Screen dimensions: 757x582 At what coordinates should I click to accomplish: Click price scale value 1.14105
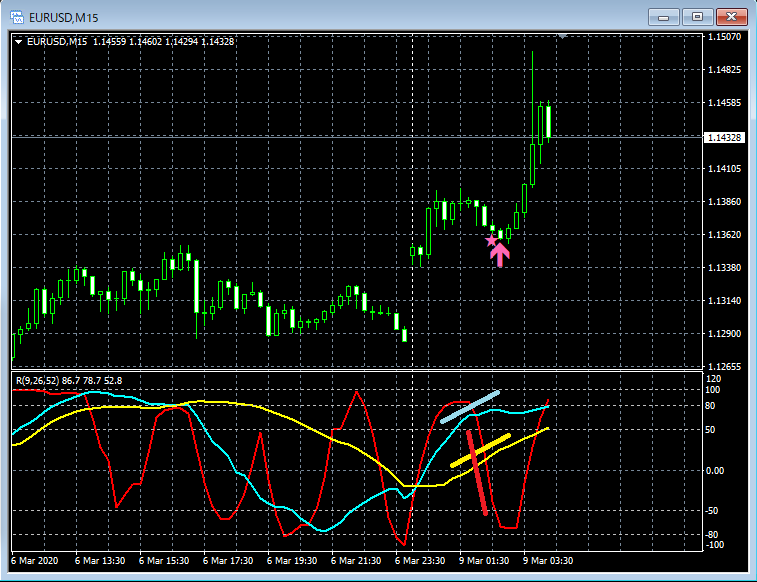point(724,168)
